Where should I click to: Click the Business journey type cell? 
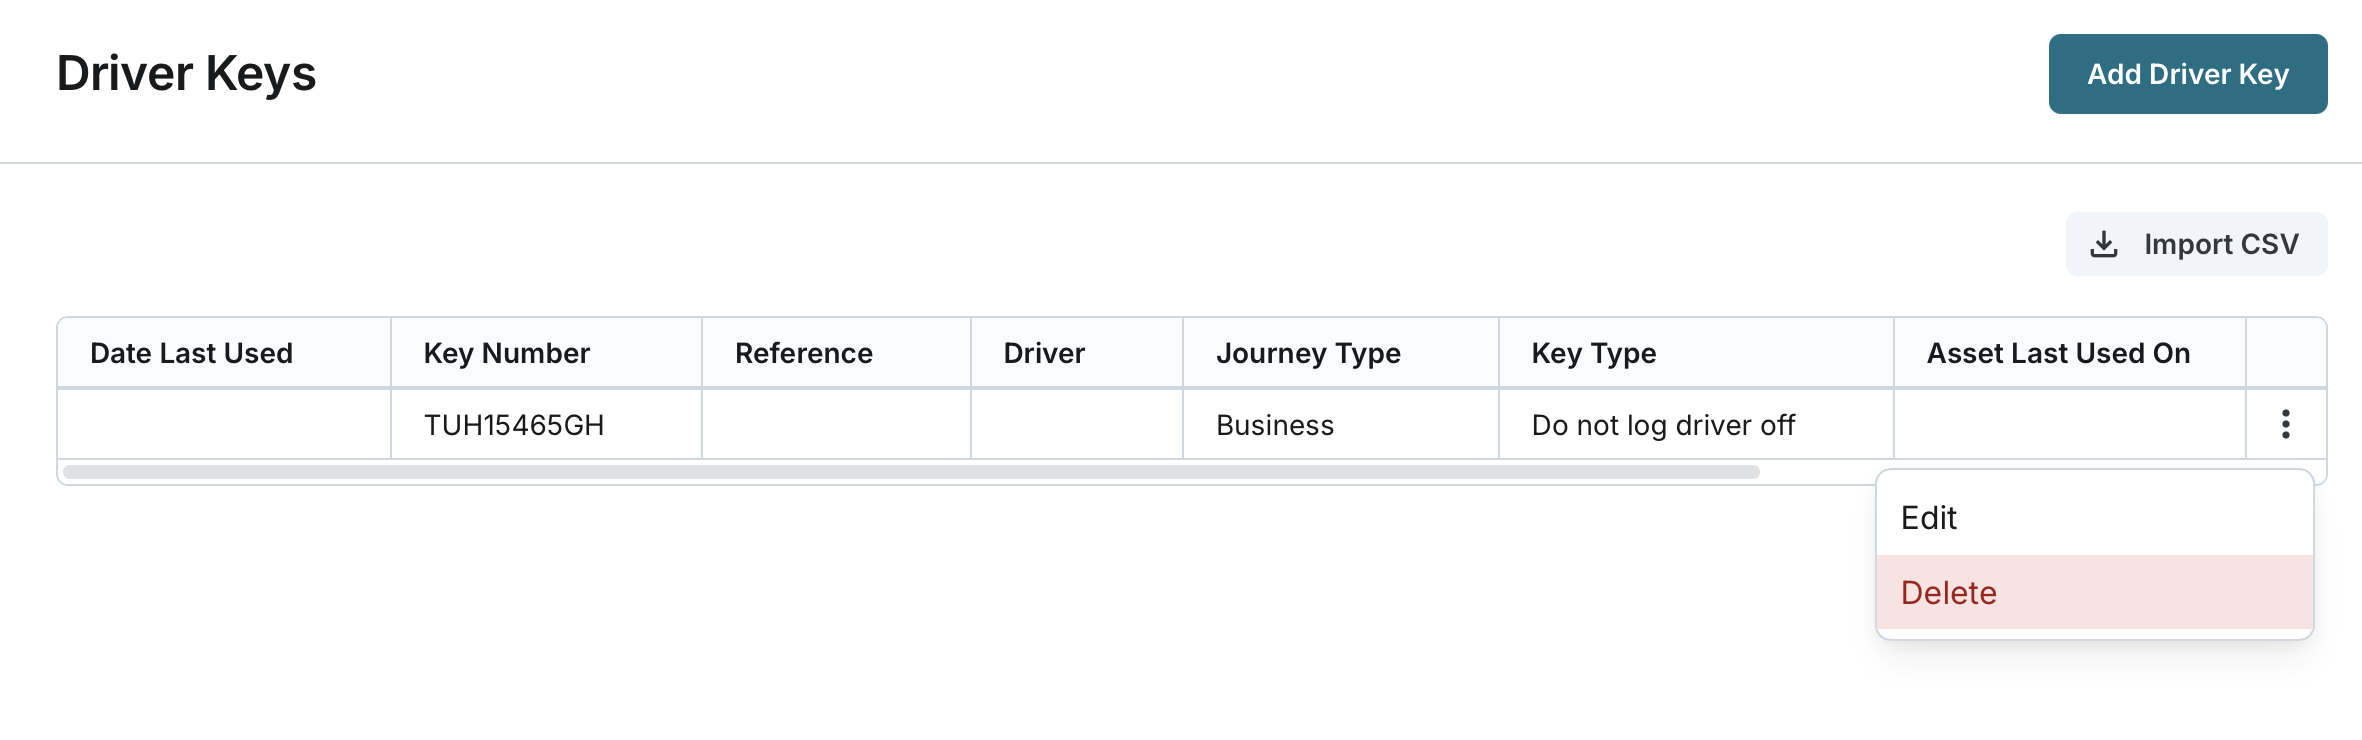pos(1274,425)
